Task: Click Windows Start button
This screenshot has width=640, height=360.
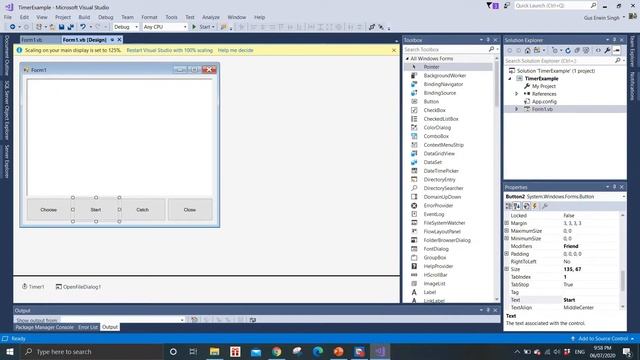Action: [10, 352]
